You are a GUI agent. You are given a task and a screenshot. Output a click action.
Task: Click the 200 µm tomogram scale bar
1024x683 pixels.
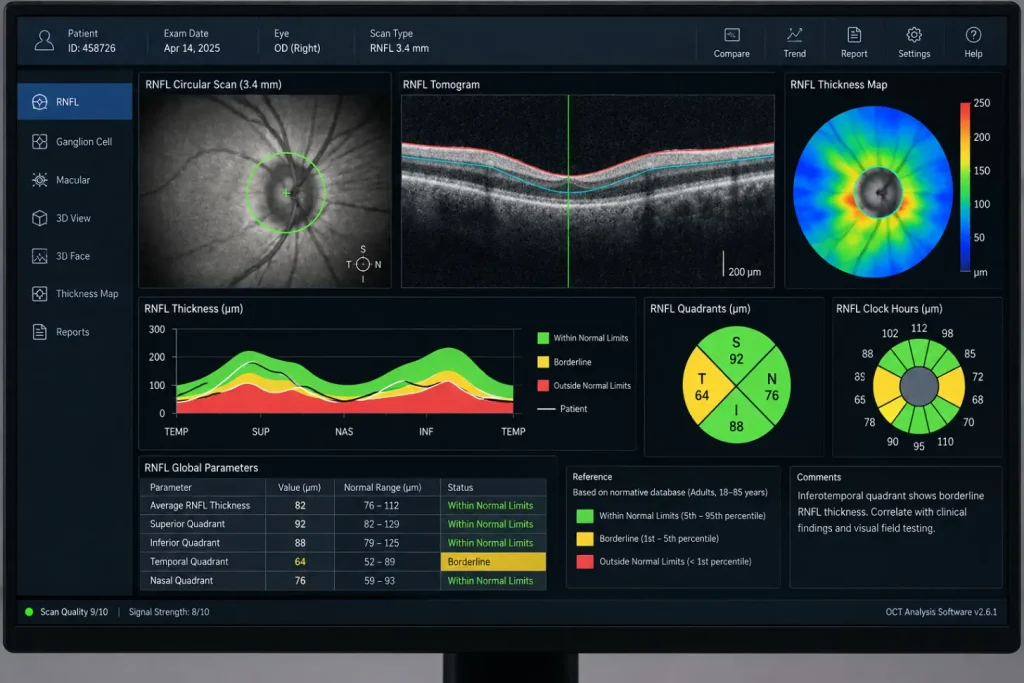[741, 264]
